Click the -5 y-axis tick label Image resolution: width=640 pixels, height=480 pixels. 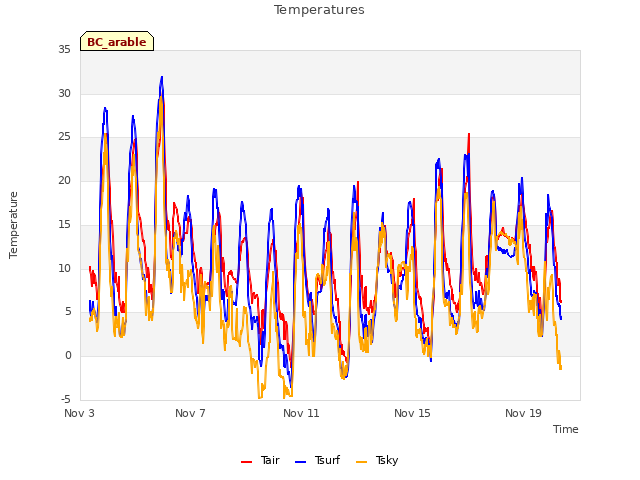66,399
